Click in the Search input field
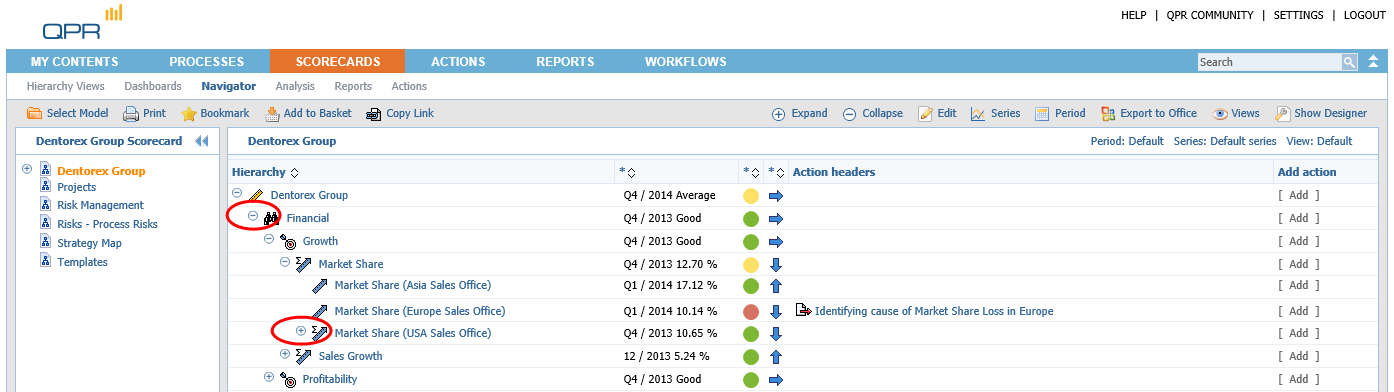 coord(1269,62)
